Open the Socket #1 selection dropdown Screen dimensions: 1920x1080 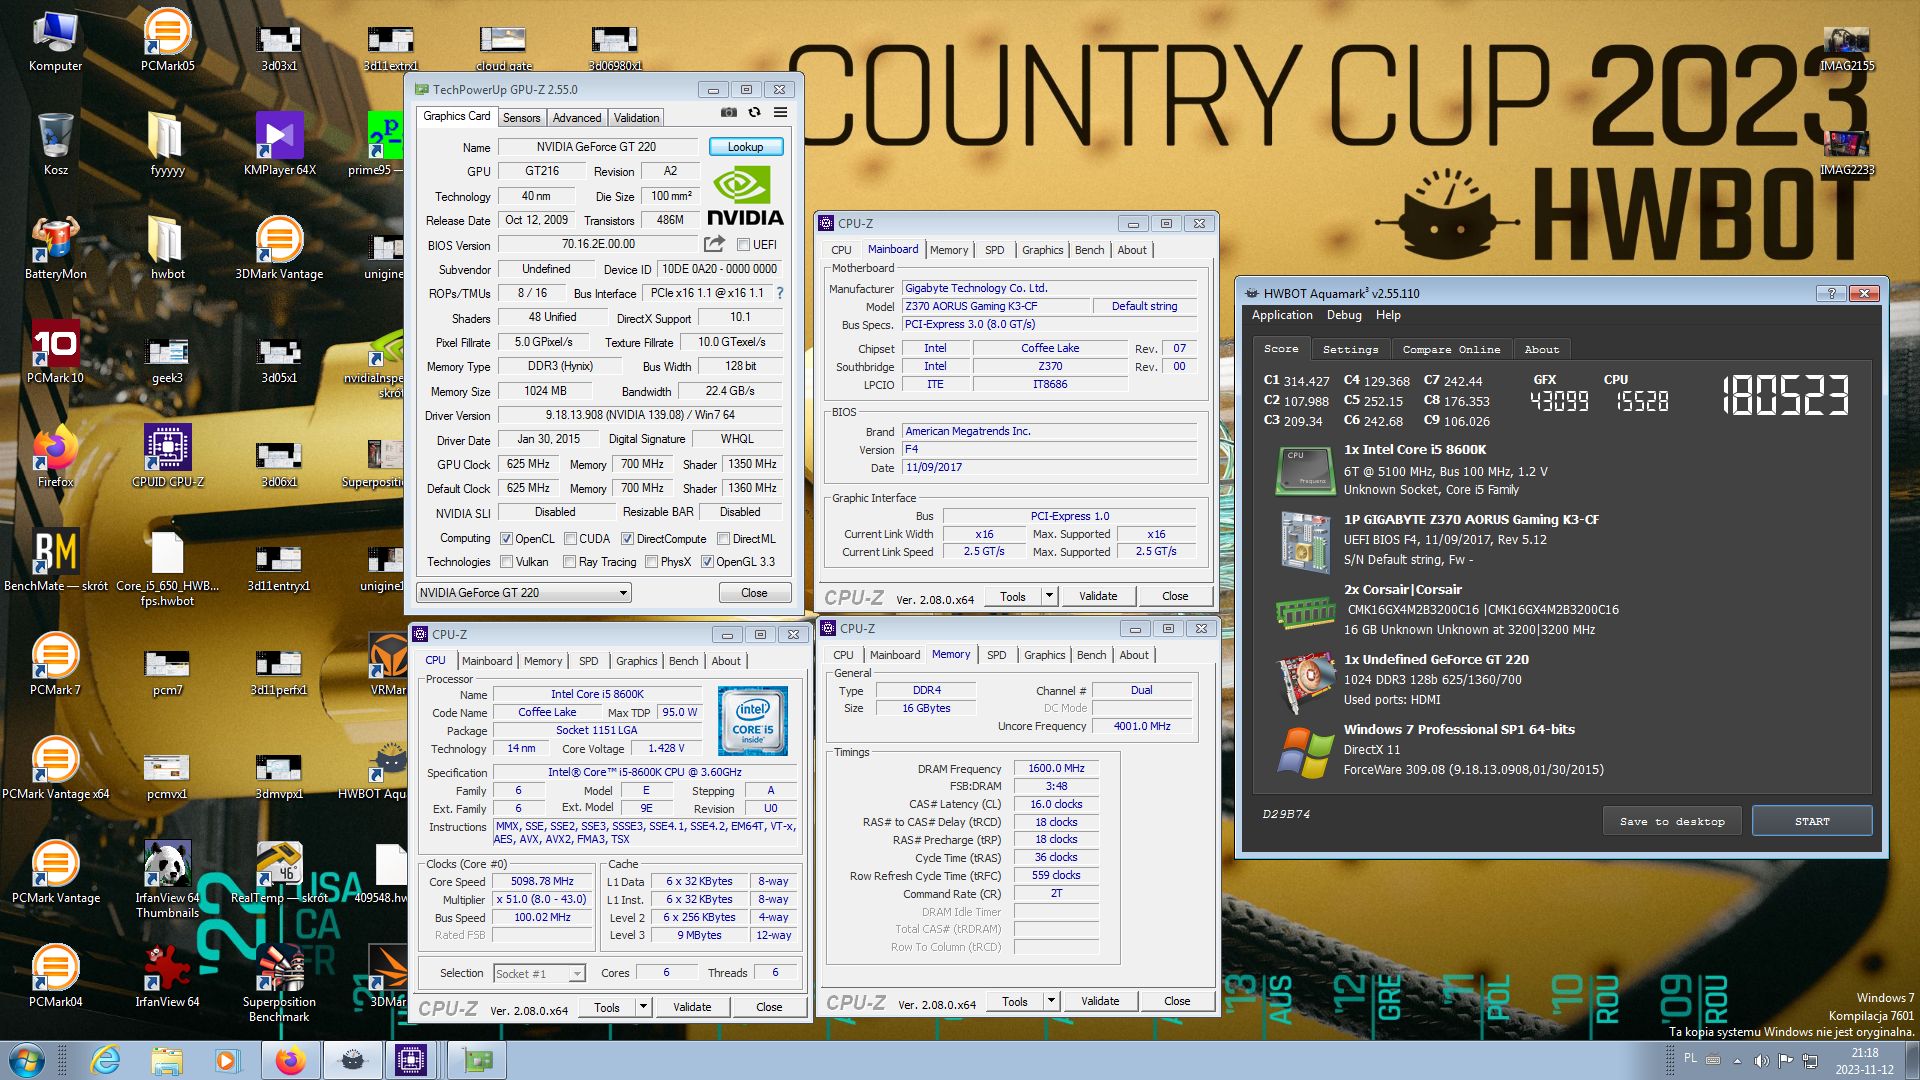coord(539,973)
